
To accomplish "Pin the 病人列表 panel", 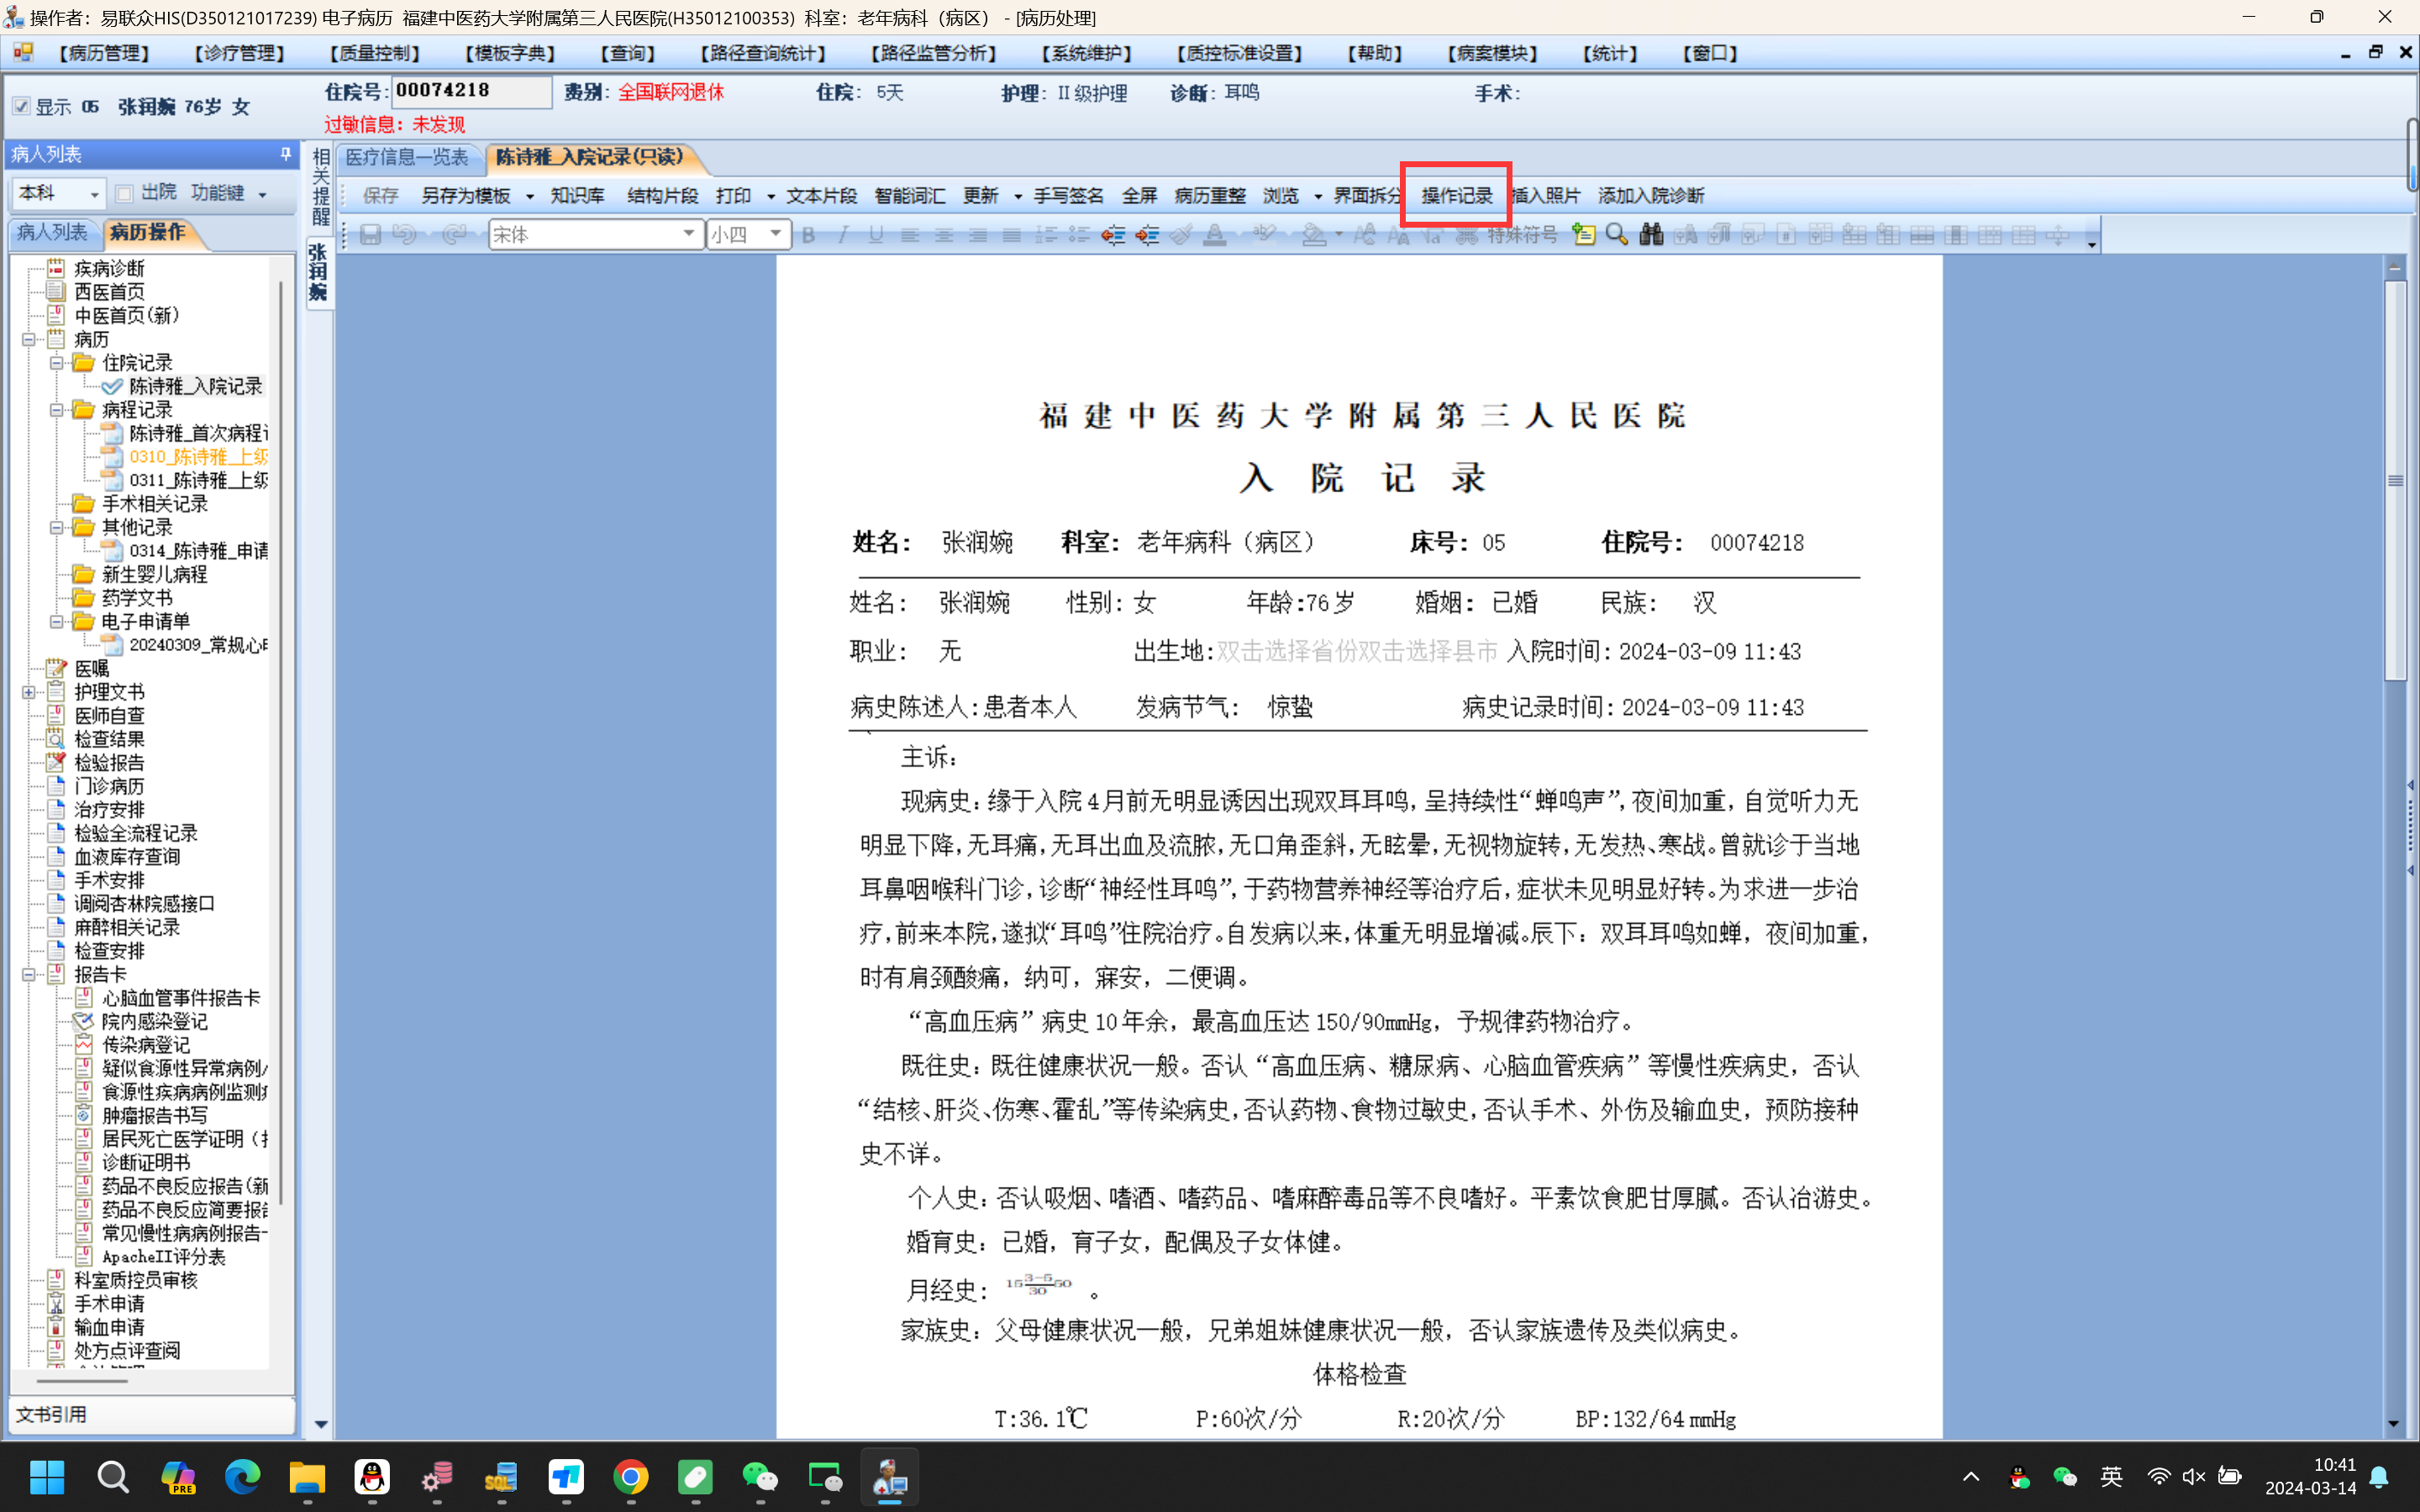I will point(285,154).
